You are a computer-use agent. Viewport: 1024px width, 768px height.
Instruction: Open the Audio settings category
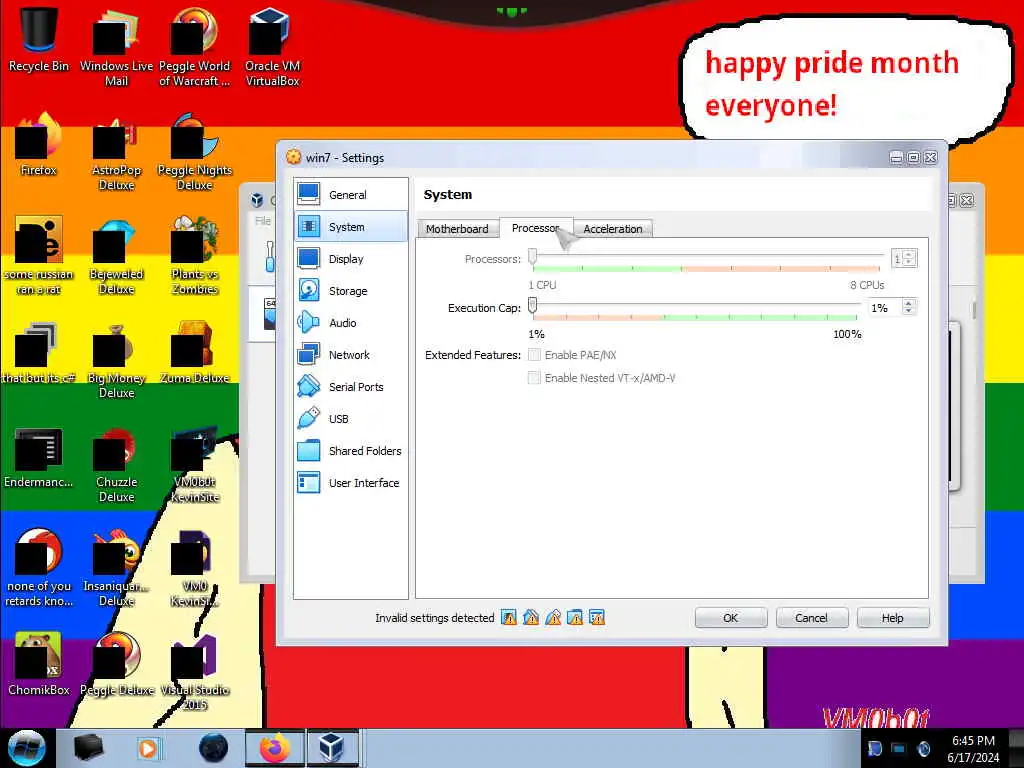point(351,323)
